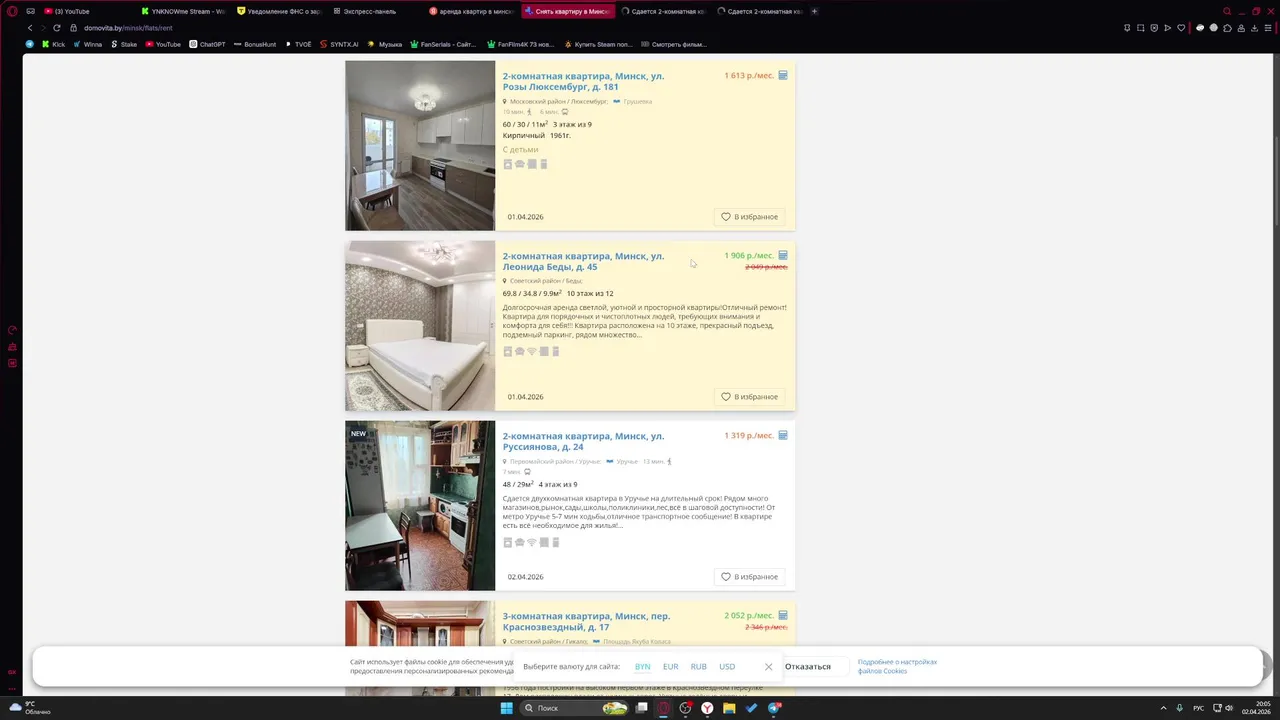Screen dimensions: 1280x720
Task: Open calculator icon next to 1 613 р./мес.
Action: pos(783,75)
